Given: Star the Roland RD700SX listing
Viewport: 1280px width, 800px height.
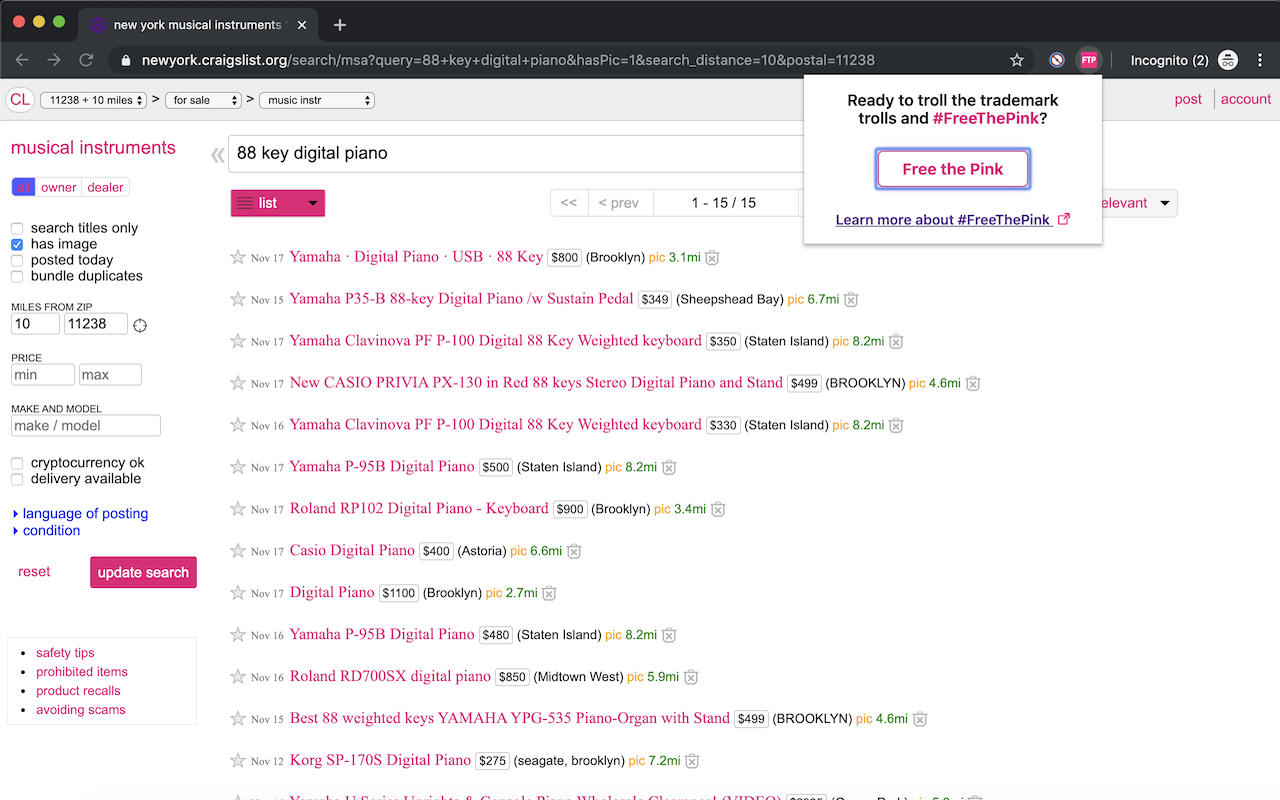Looking at the screenshot, I should 238,677.
